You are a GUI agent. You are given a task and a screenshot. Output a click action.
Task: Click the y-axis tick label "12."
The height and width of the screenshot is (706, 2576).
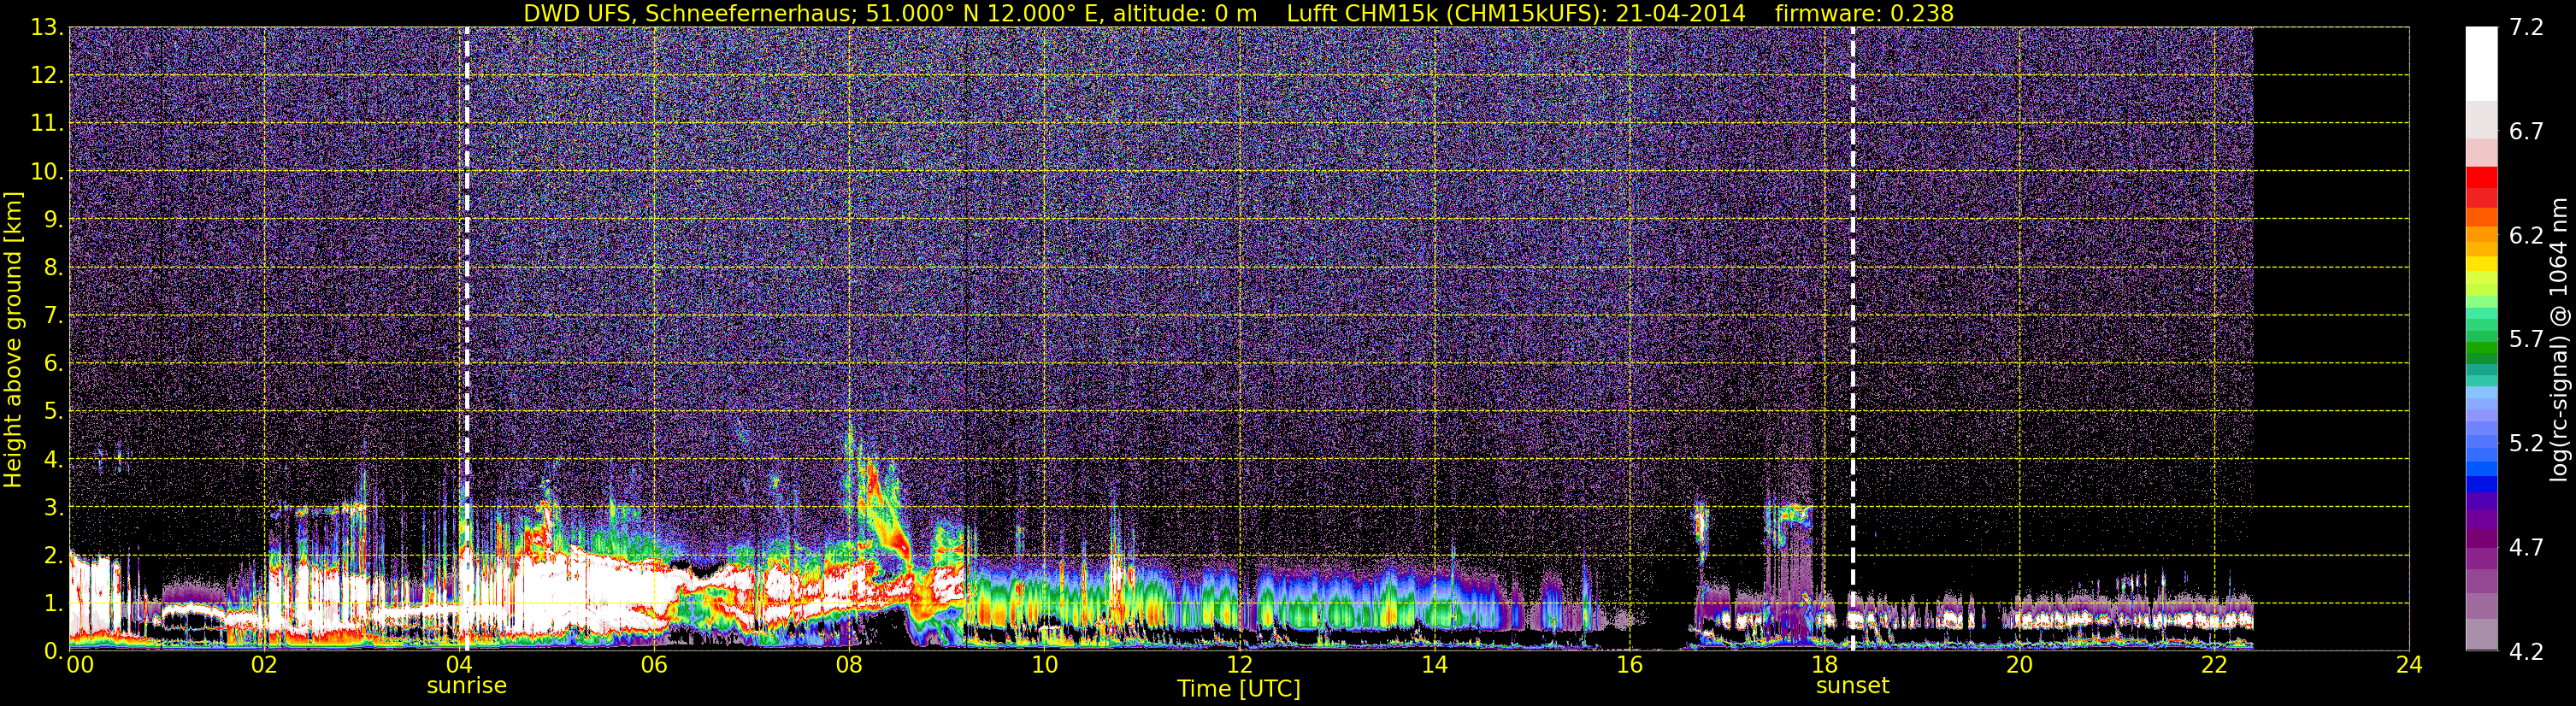coord(46,76)
